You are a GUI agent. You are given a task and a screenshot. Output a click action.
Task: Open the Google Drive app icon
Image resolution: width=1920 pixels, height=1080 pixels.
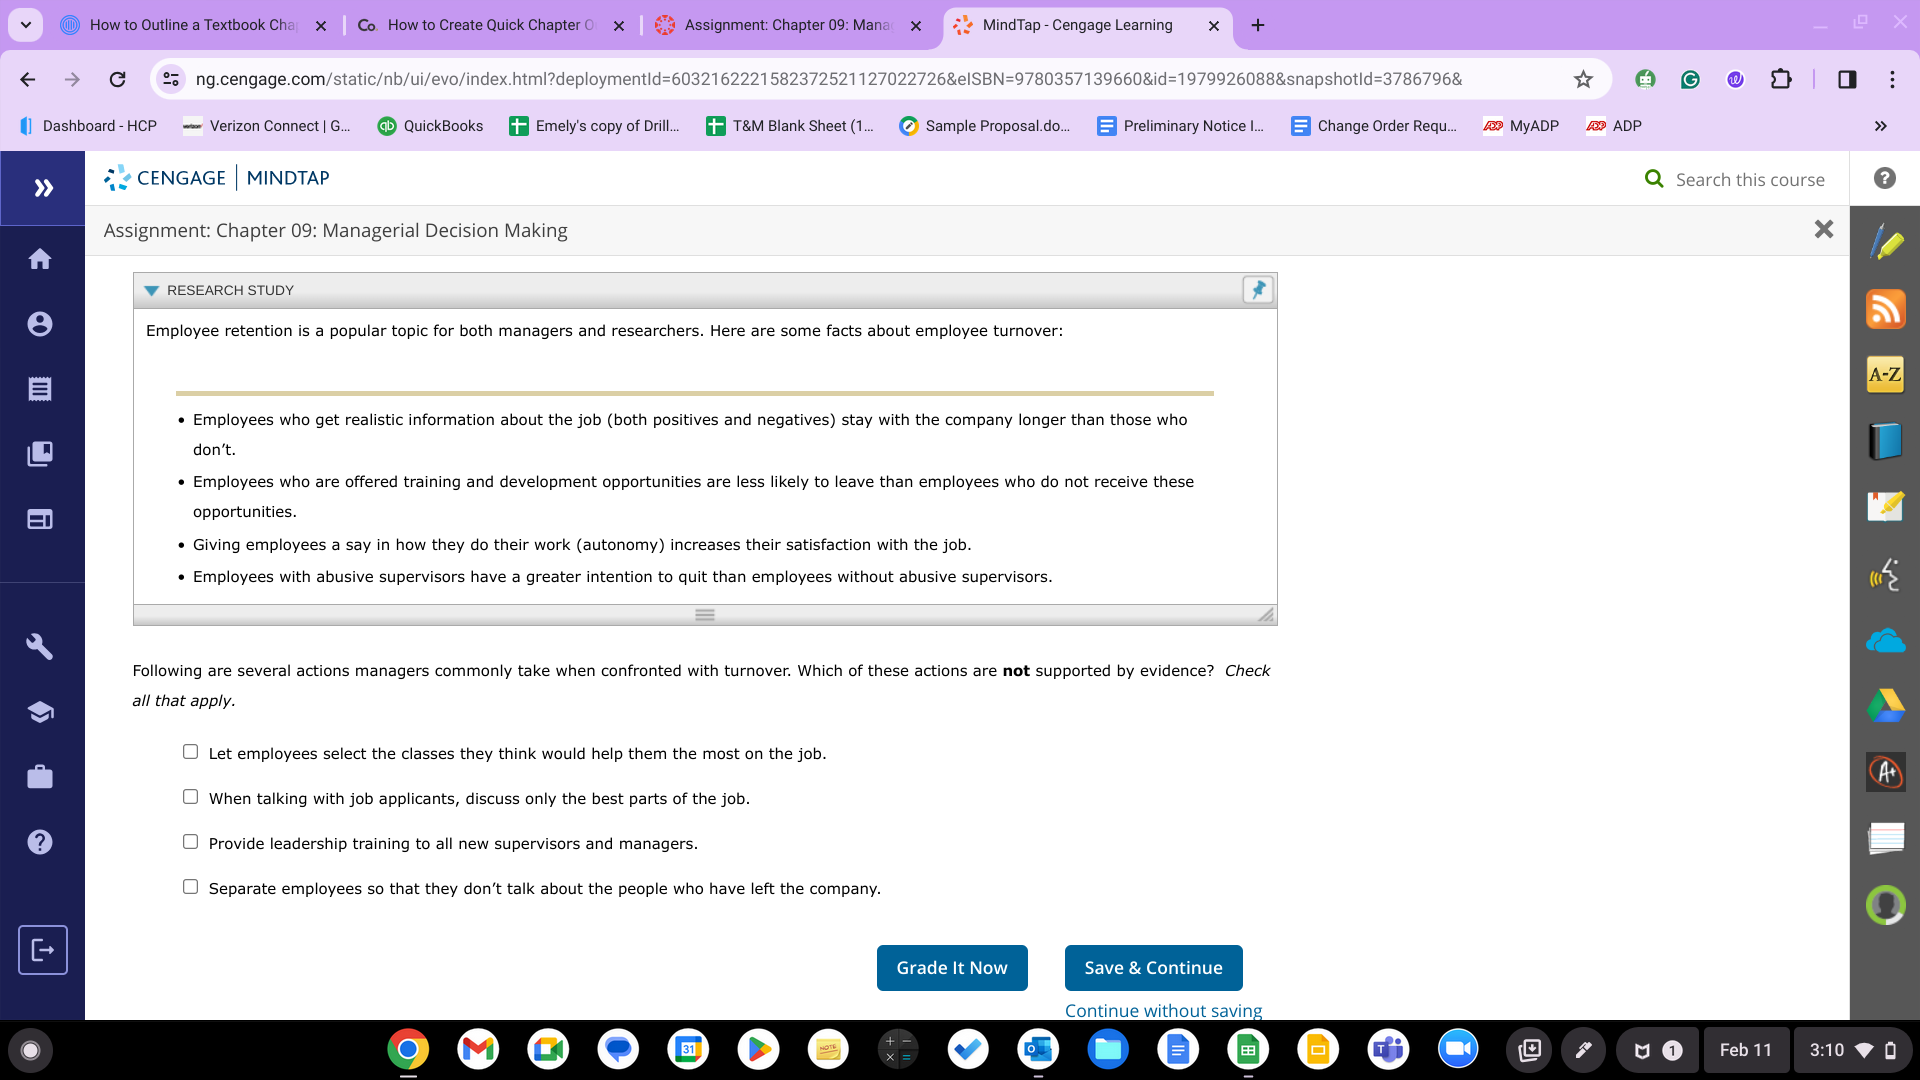click(1885, 706)
